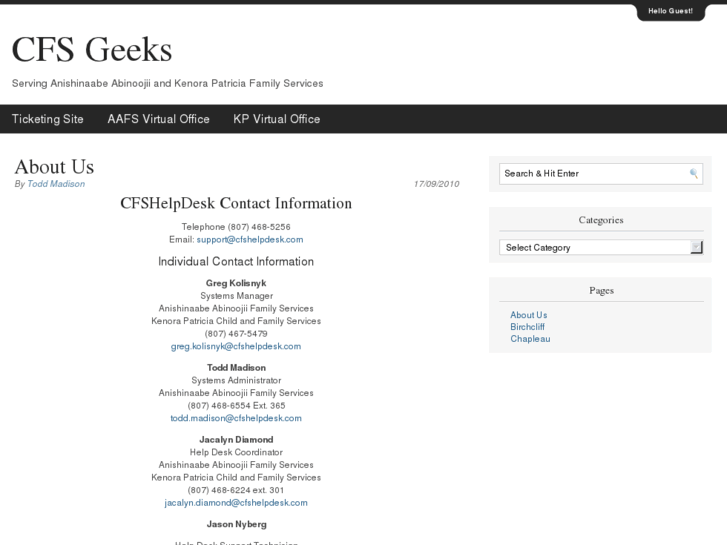Click Systems Administrator title text
Screen dimensions: 727x545
236,380
